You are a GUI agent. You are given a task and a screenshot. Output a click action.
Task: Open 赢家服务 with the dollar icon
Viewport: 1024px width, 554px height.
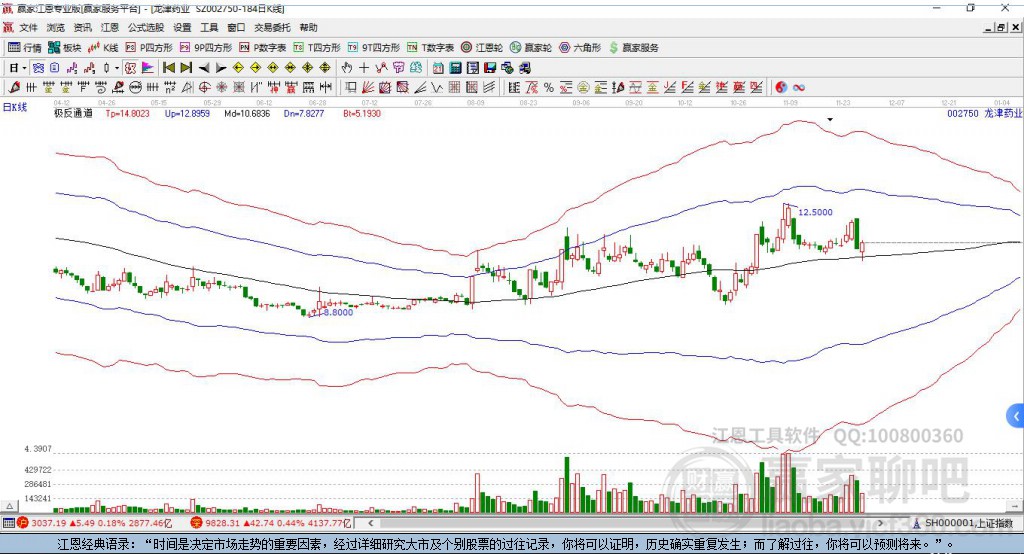(633, 48)
